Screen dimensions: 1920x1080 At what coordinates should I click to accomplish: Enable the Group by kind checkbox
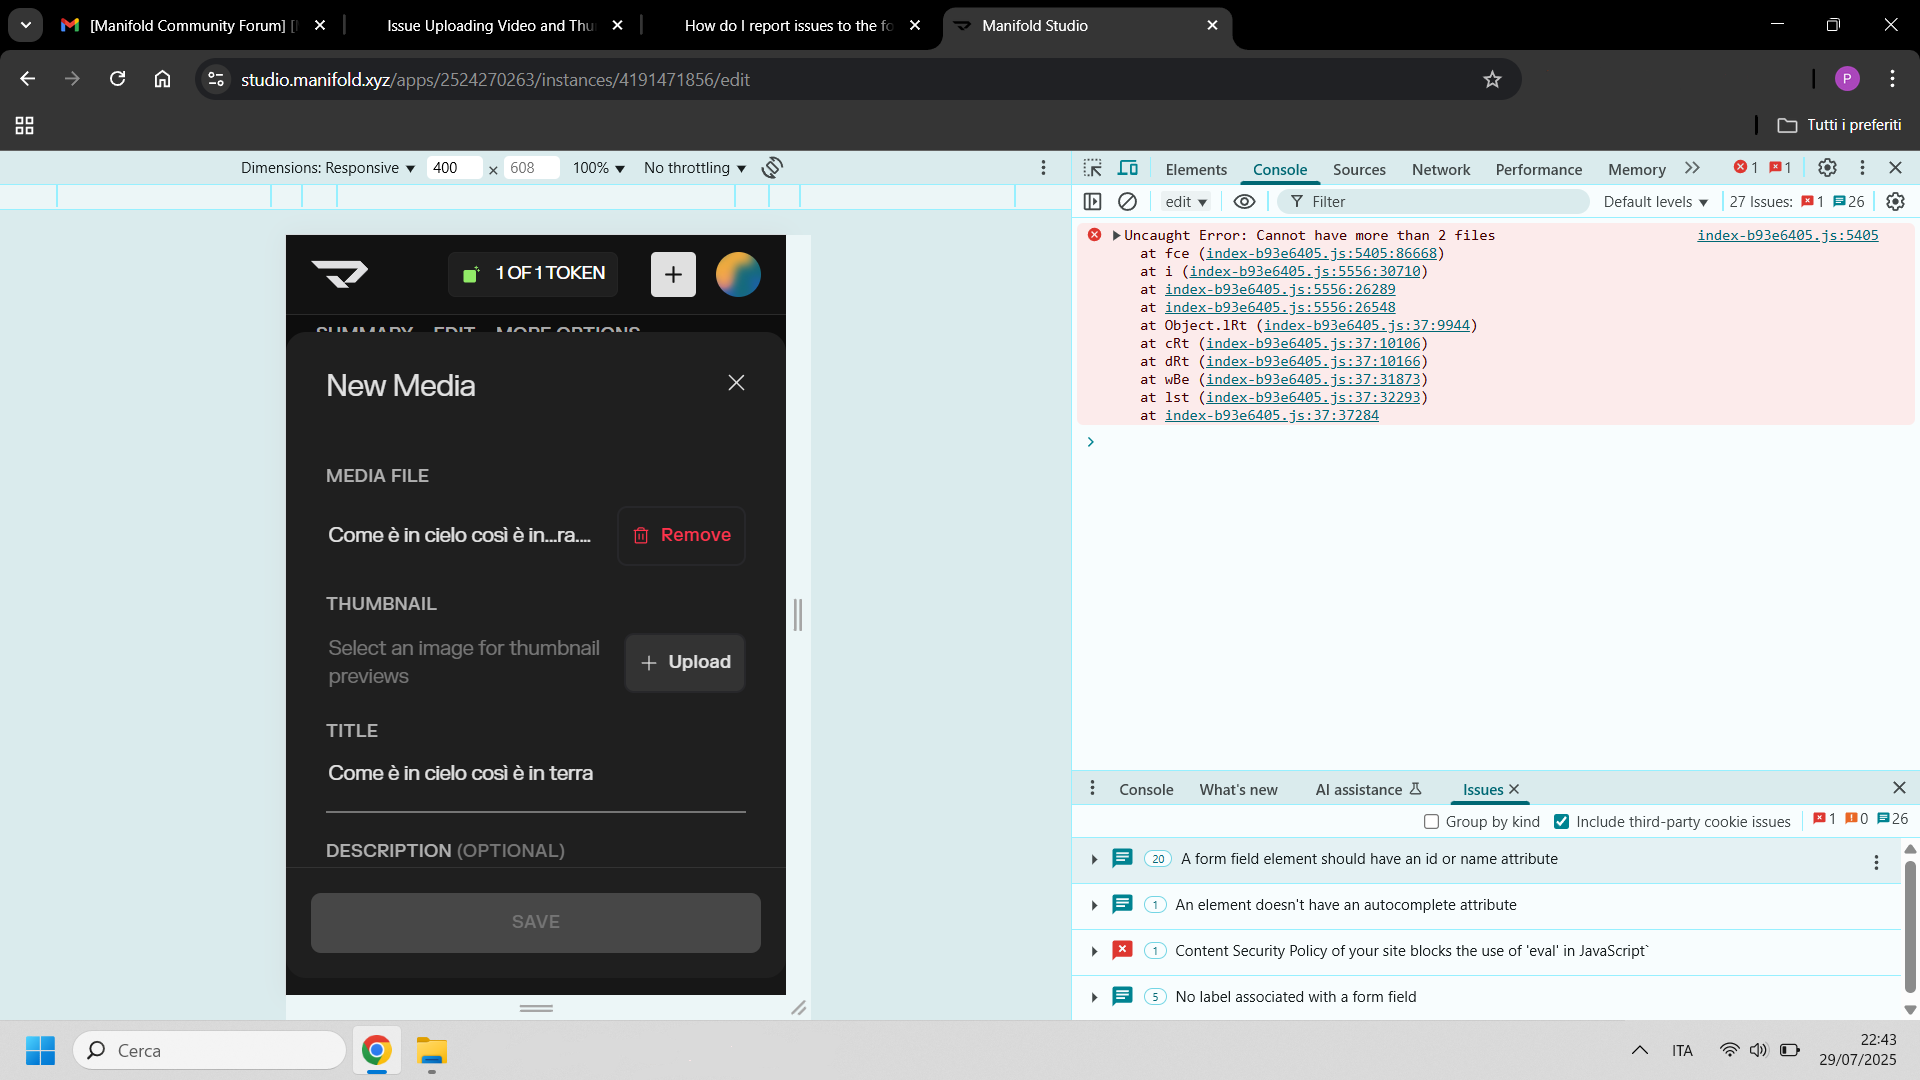1431,821
